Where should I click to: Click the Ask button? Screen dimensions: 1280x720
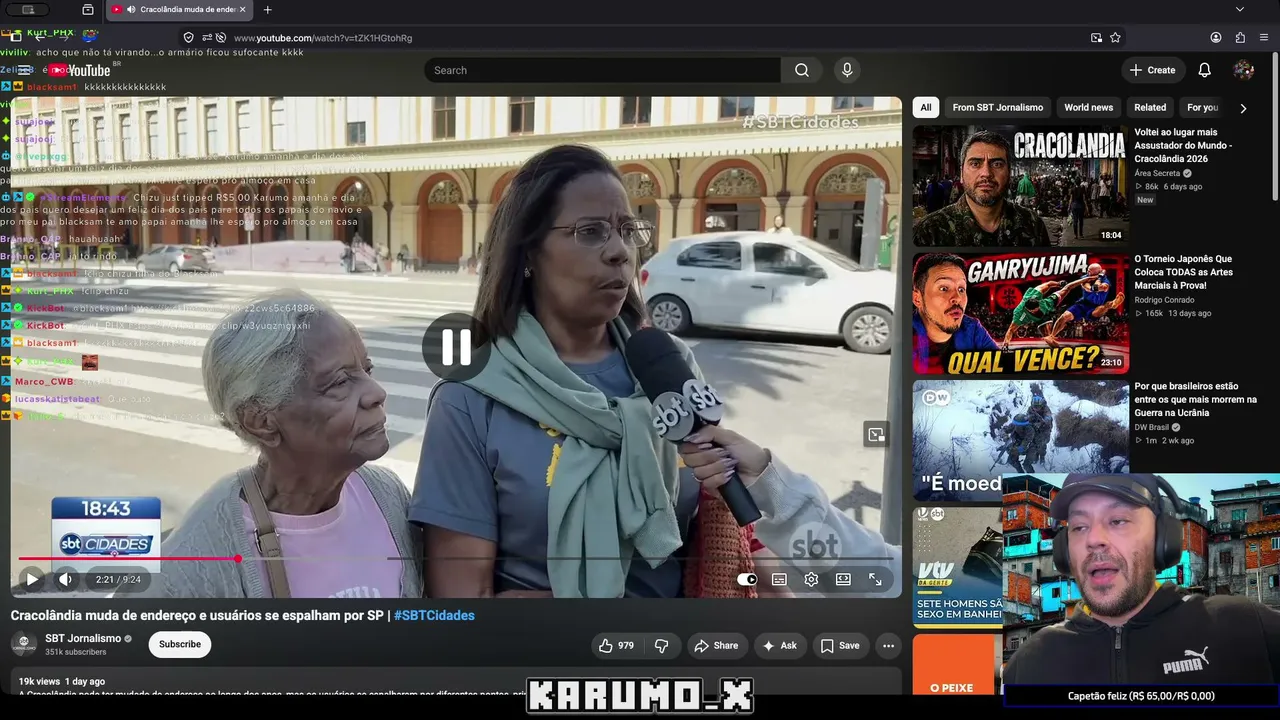pyautogui.click(x=779, y=646)
